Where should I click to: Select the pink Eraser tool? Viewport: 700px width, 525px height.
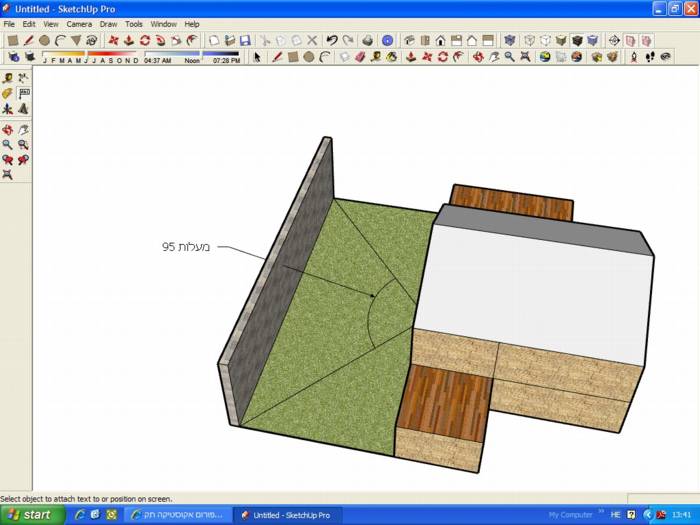click(360, 57)
